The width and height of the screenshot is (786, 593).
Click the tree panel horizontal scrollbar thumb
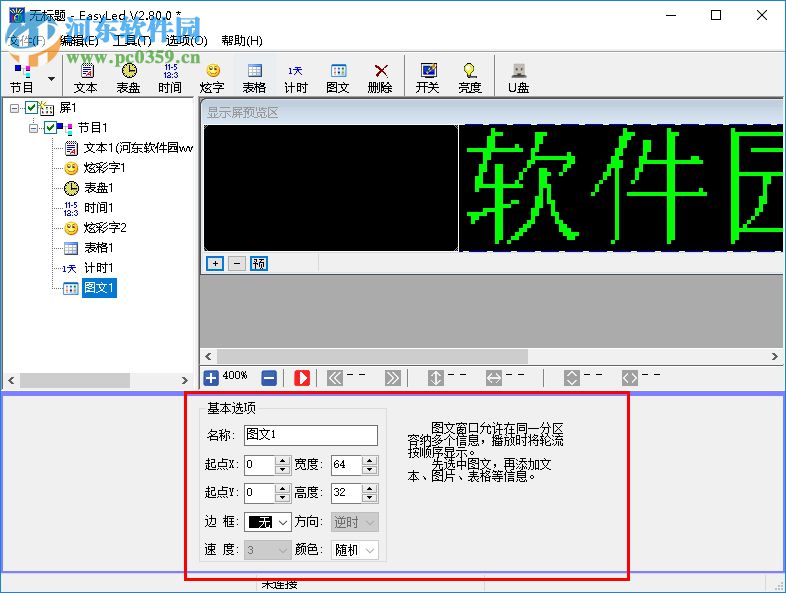75,380
